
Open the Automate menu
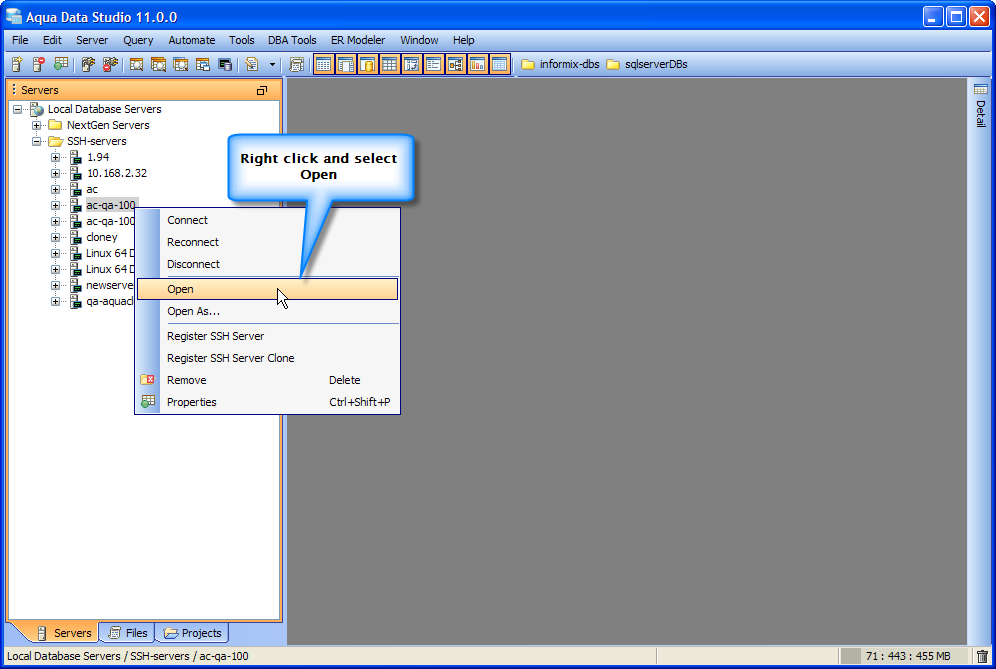pyautogui.click(x=192, y=40)
